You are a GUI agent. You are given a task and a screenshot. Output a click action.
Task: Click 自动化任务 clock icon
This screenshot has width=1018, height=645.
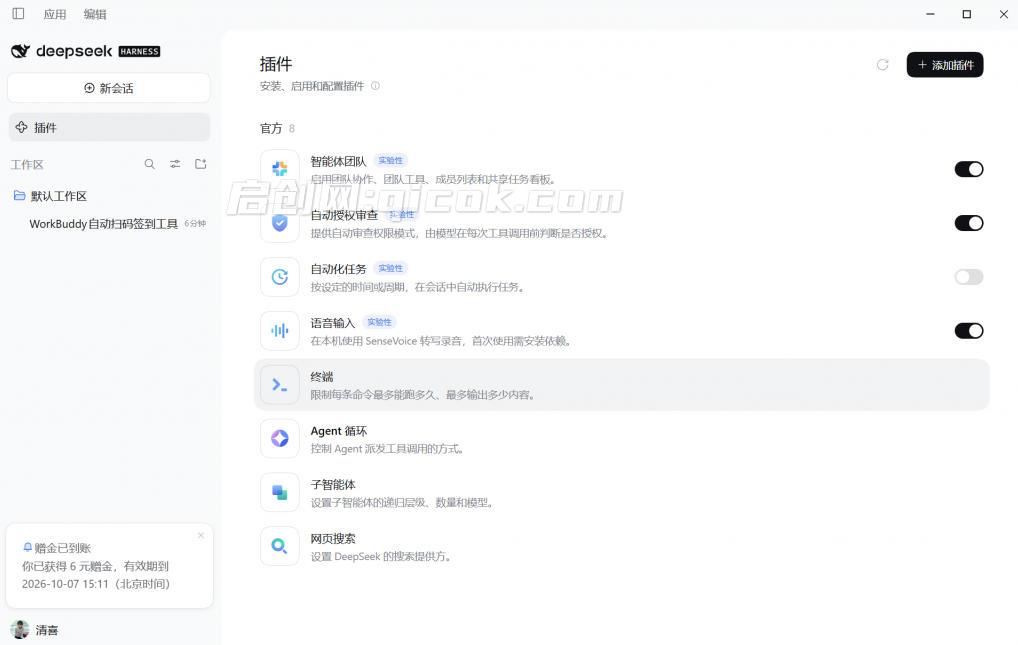(x=280, y=277)
